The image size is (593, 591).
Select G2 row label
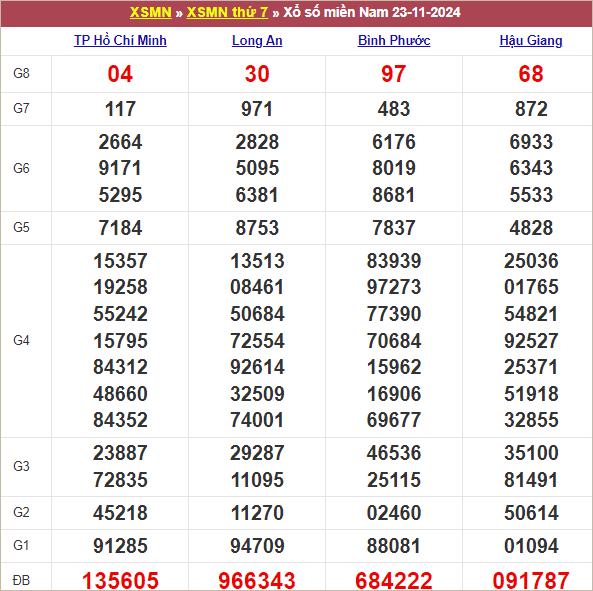coord(21,512)
